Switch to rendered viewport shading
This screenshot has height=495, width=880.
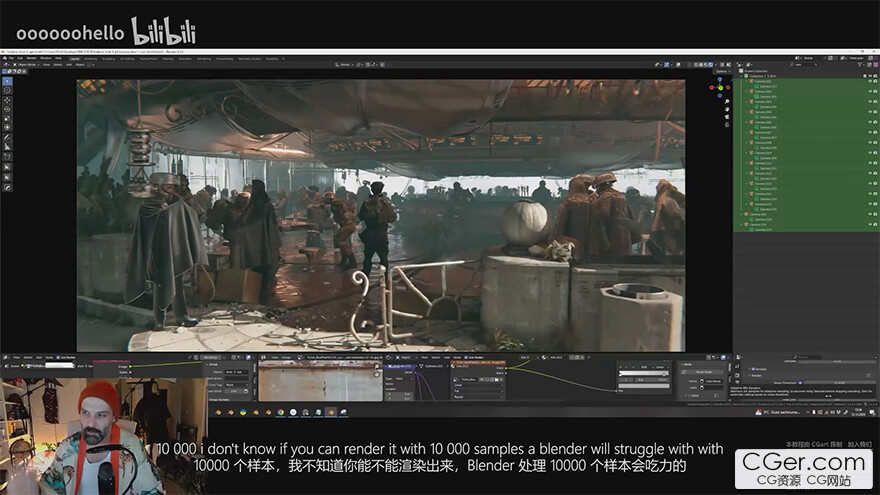coord(711,65)
